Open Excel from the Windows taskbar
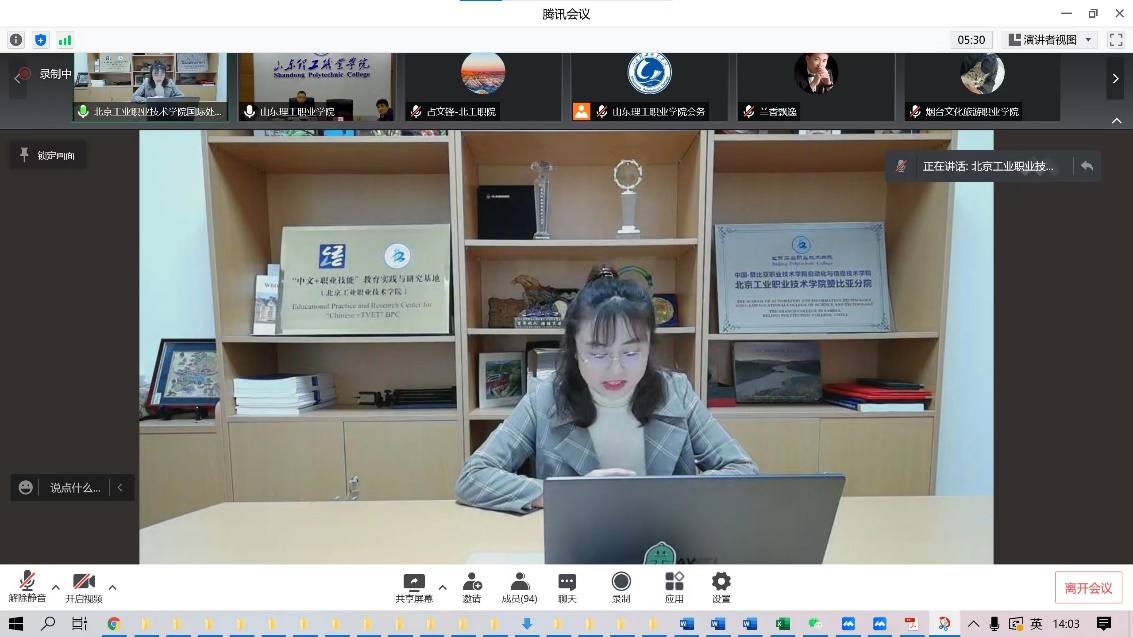 point(783,624)
